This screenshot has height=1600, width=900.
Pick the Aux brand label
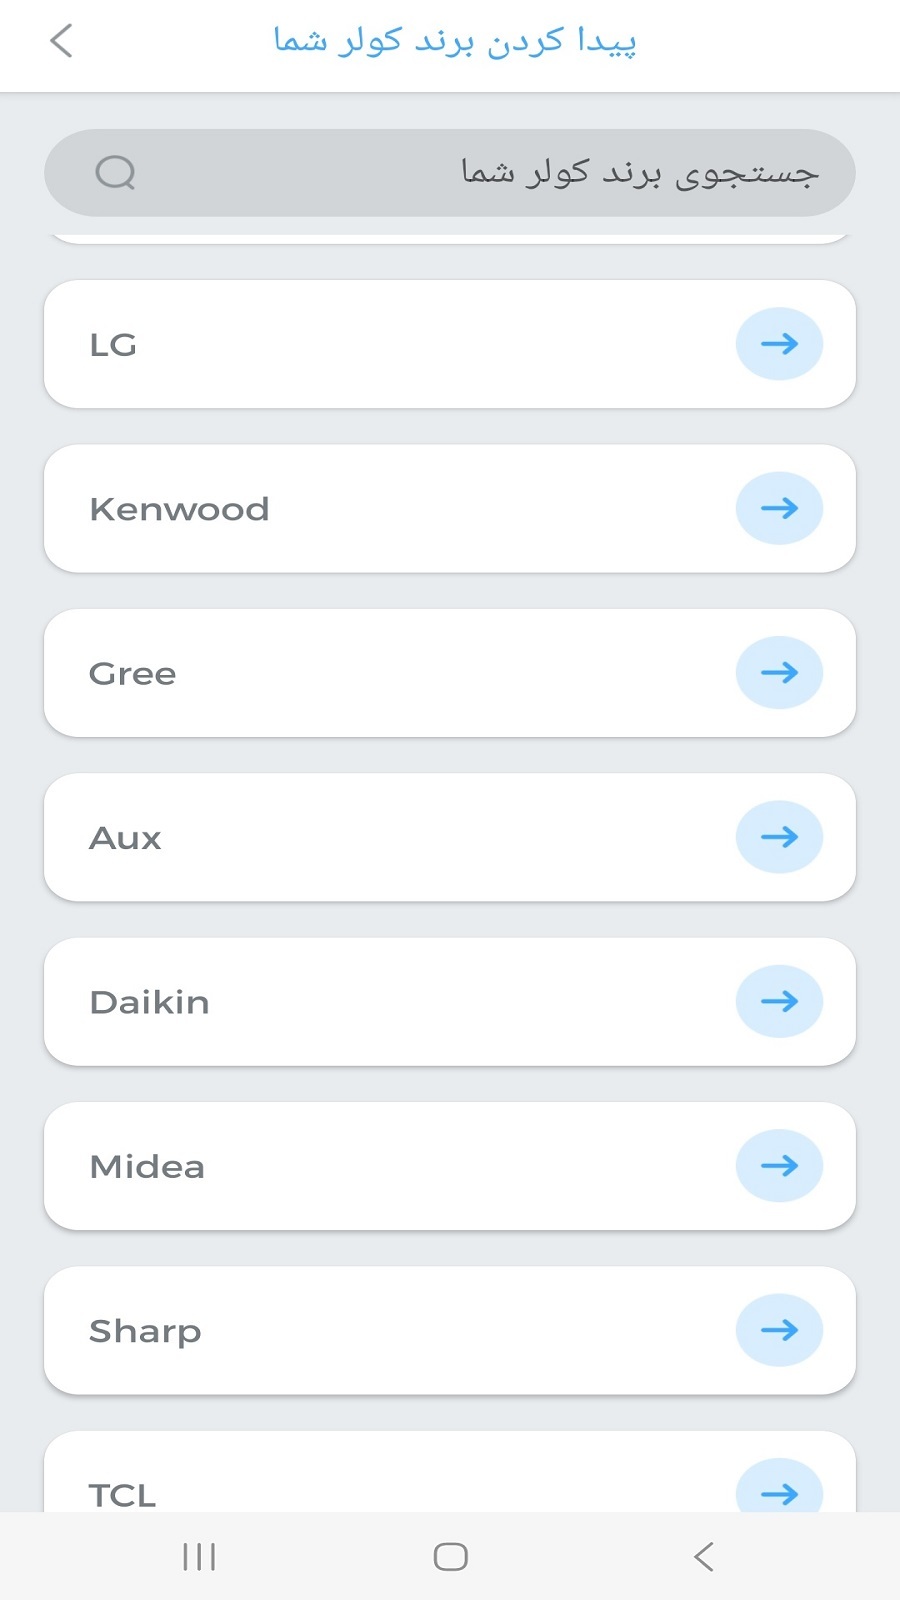tap(125, 838)
